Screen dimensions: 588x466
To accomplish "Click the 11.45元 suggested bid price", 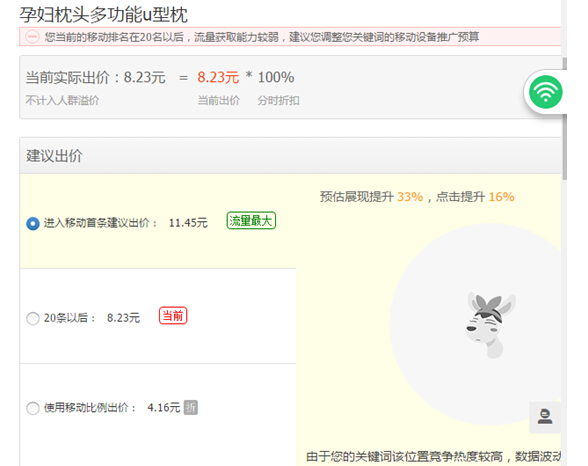I will [x=188, y=223].
